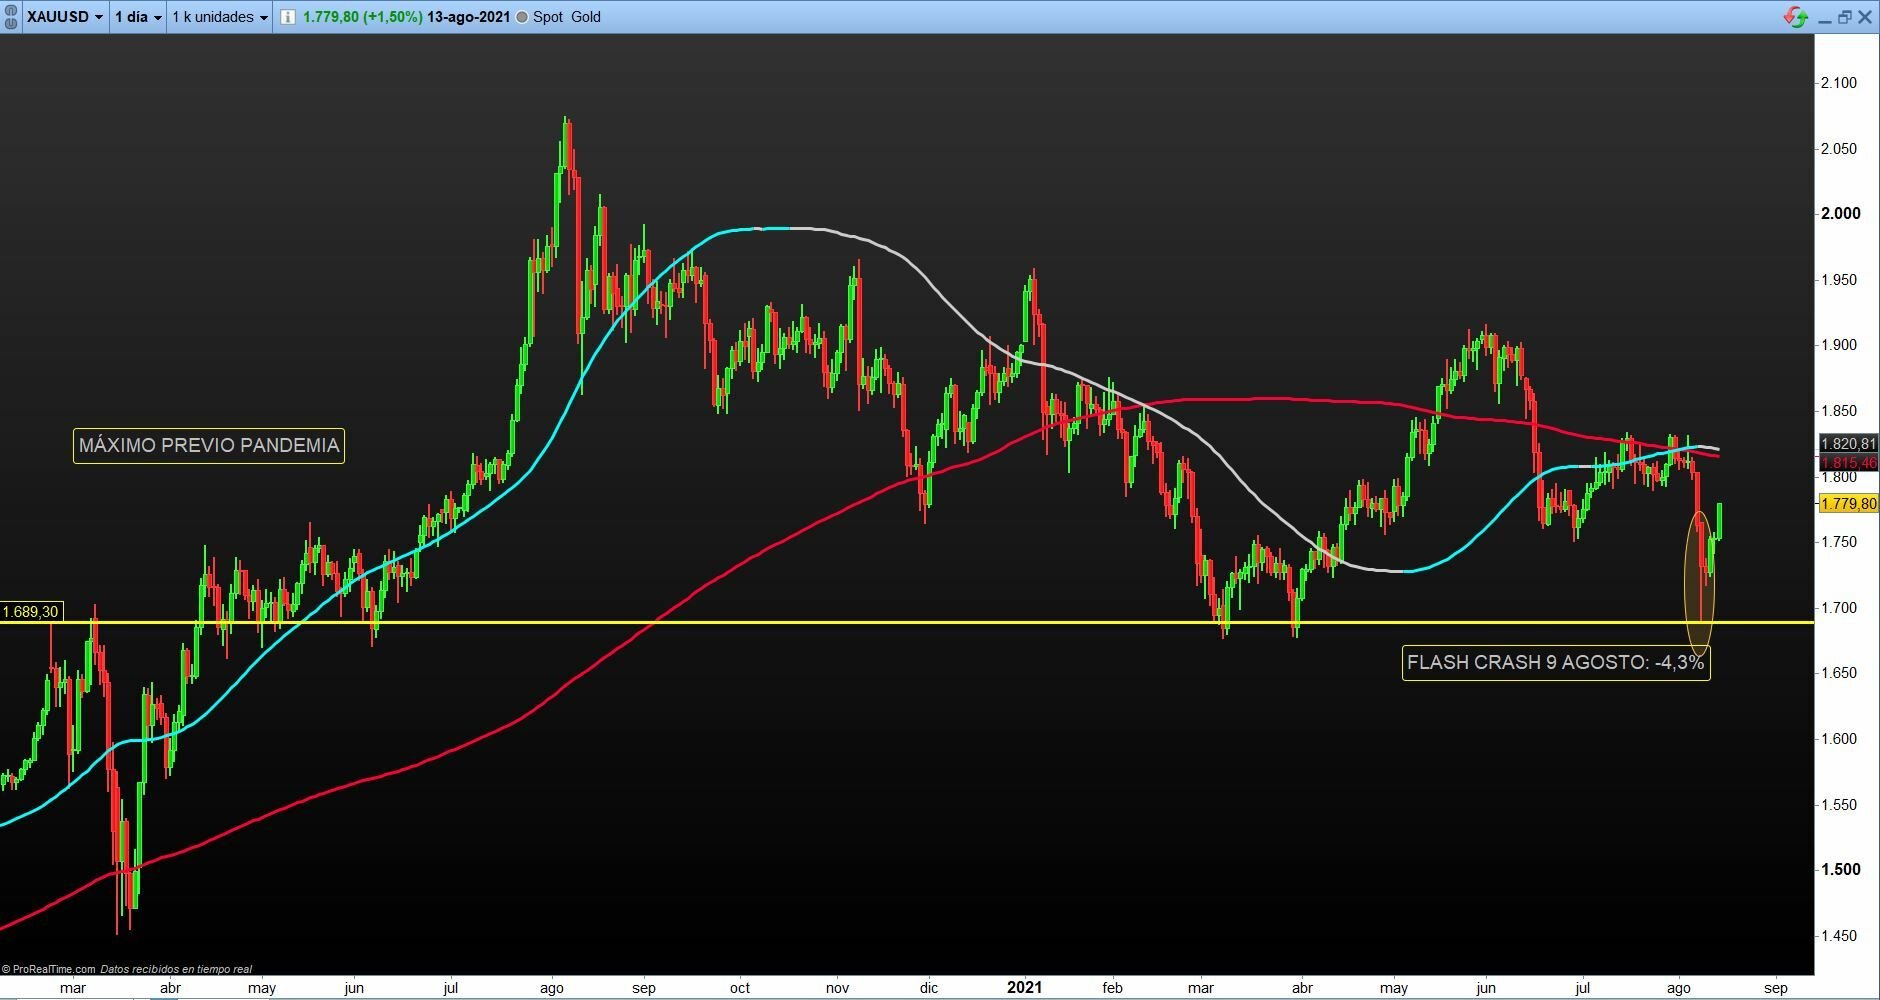Viewport: 1880px width, 1000px height.
Task: Click the 2.100 level on price axis
Action: point(1840,83)
